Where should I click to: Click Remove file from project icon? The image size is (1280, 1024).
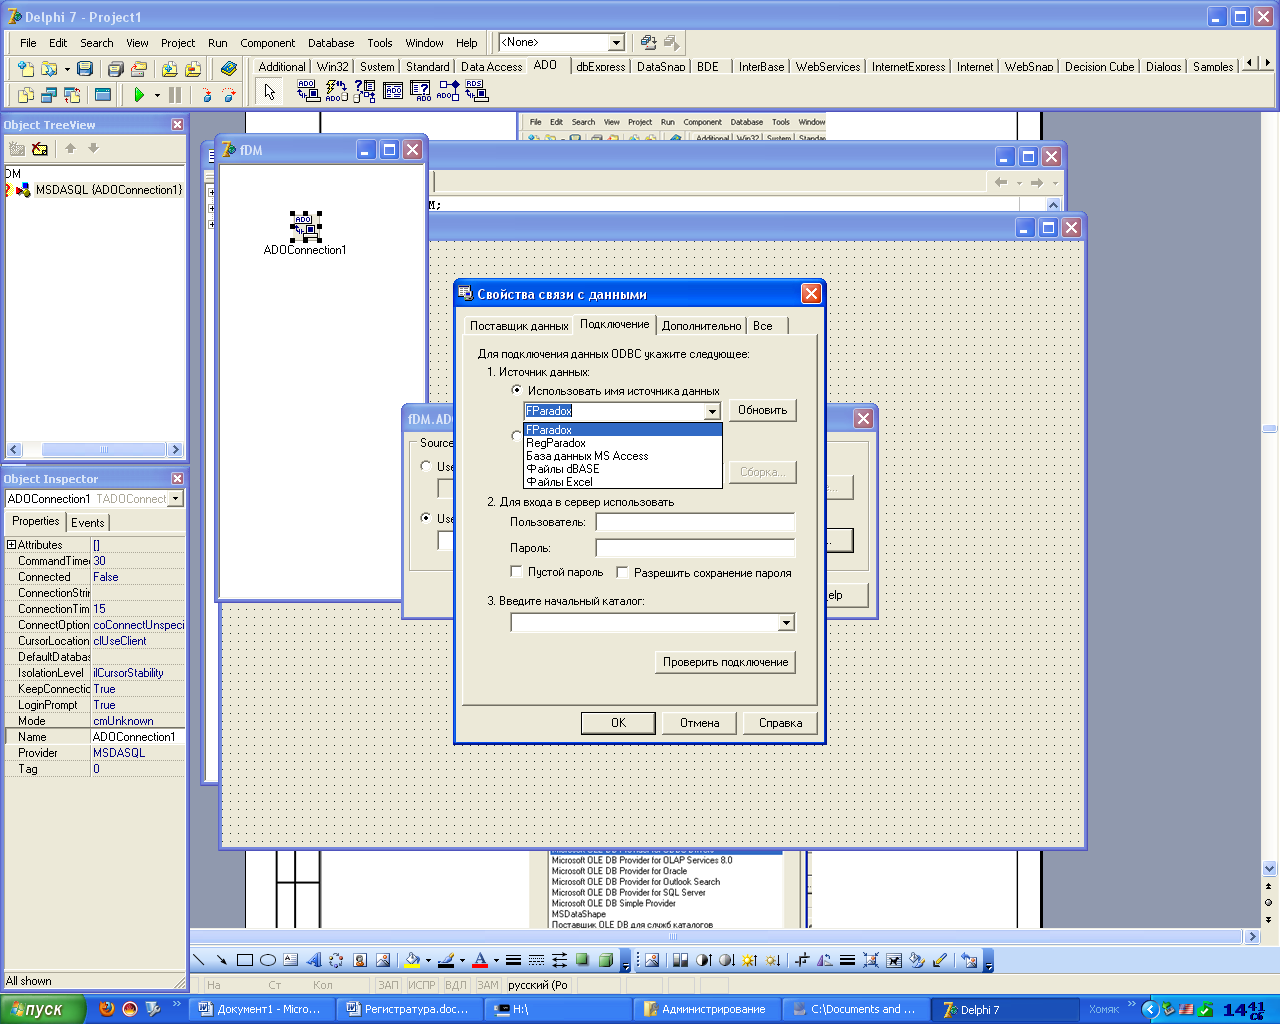coord(193,69)
